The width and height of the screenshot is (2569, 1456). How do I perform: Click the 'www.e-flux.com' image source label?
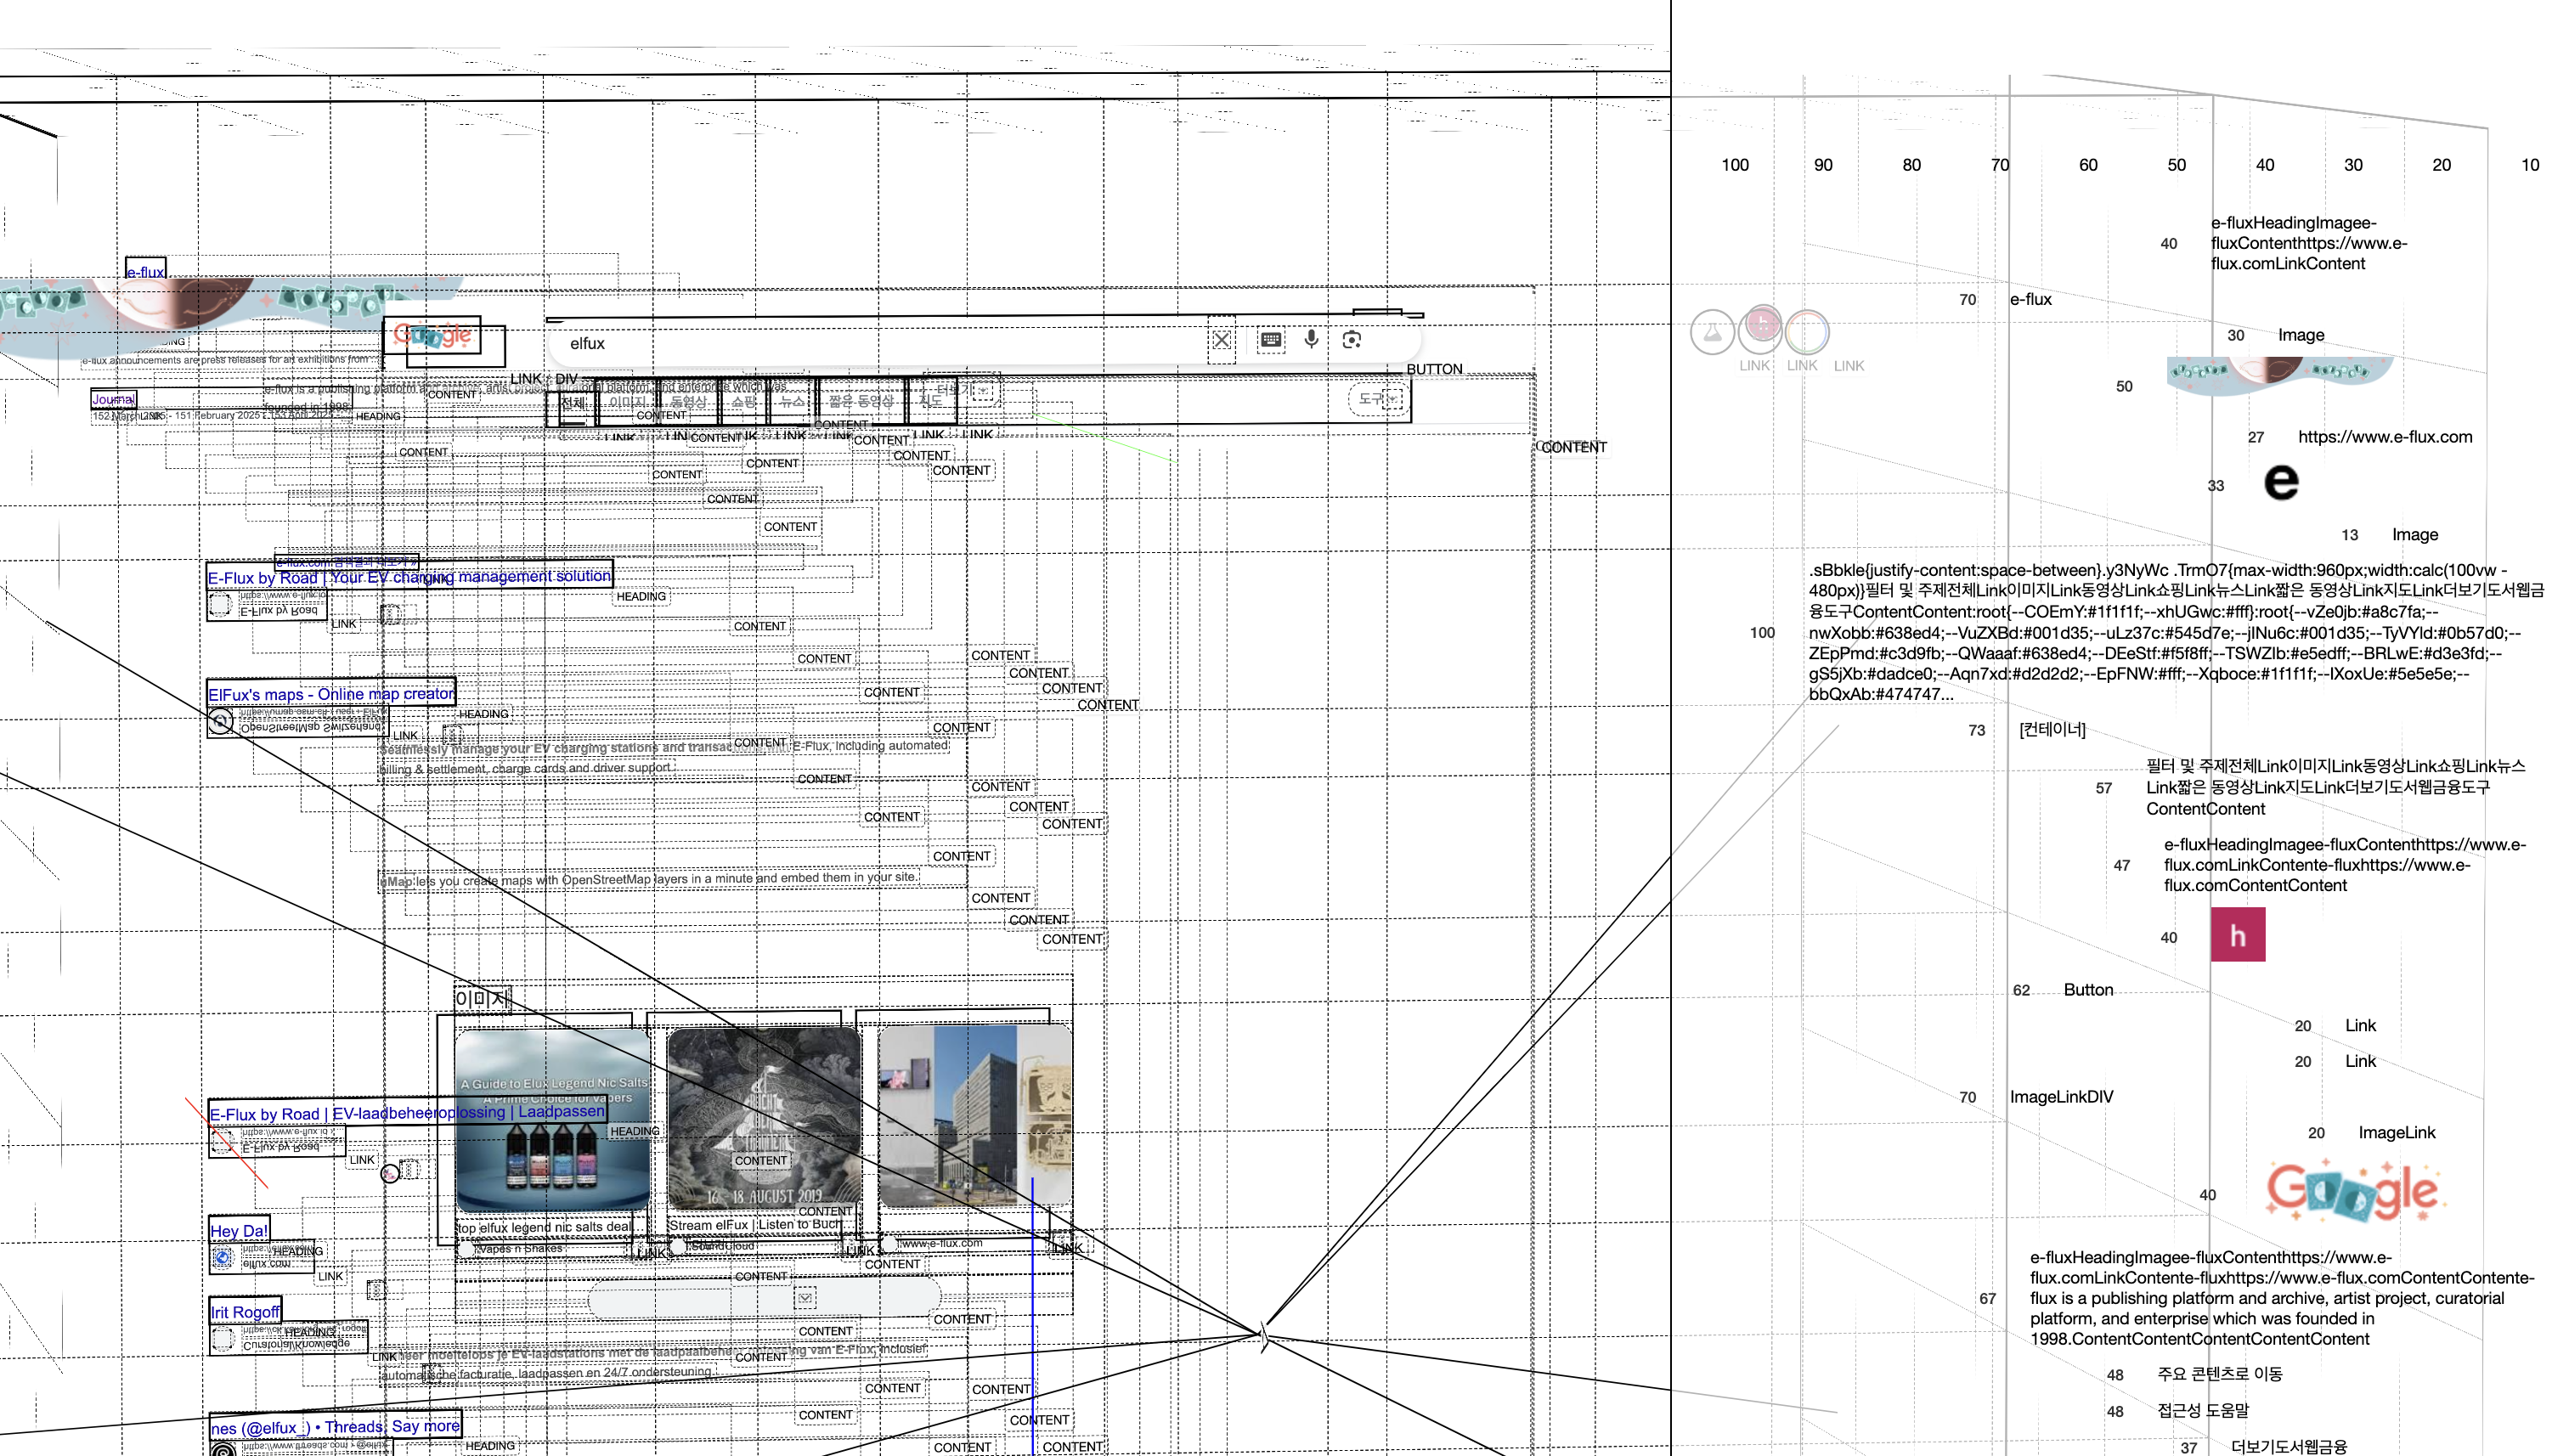[x=941, y=1243]
